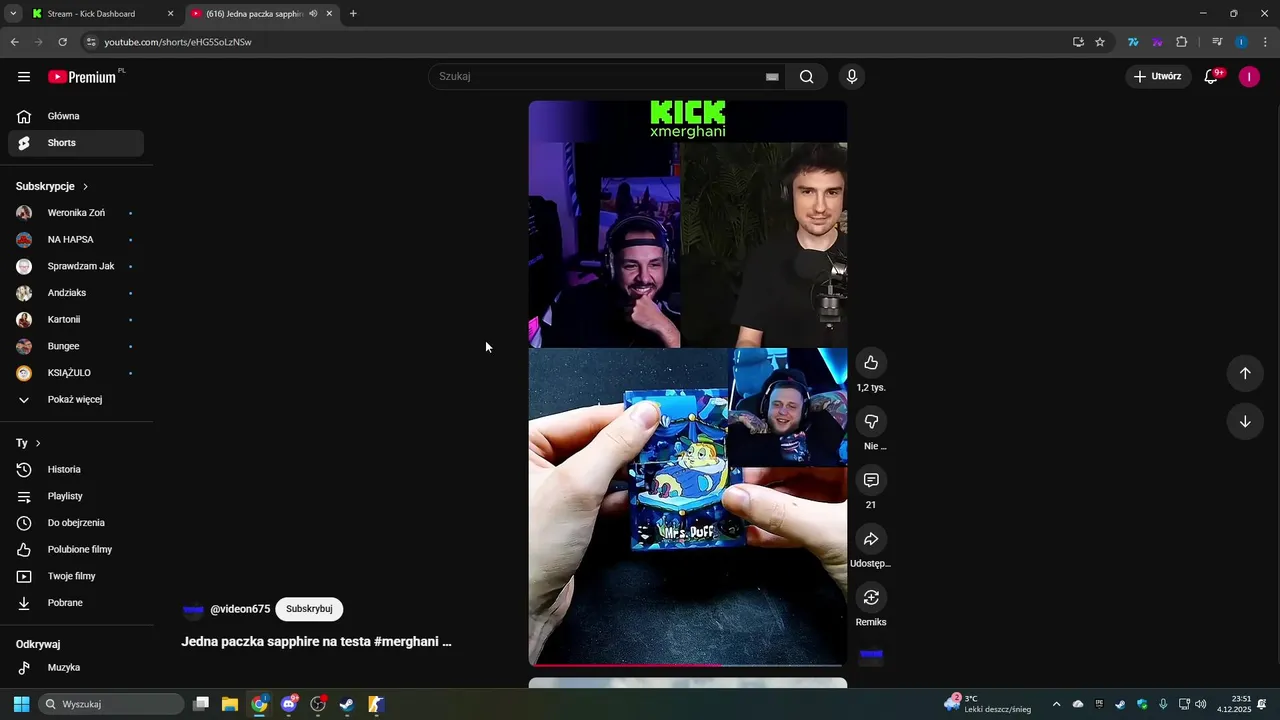
Task: Bookmark this page with star icon
Action: (x=1100, y=42)
